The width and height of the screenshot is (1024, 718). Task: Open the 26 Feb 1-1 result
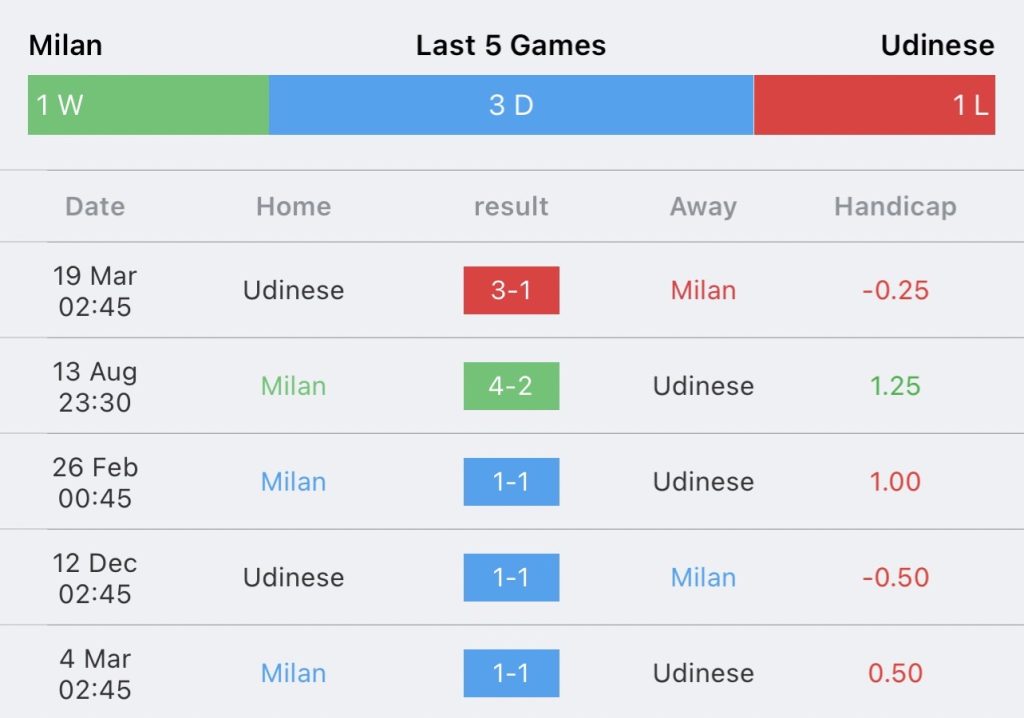pyautogui.click(x=511, y=482)
